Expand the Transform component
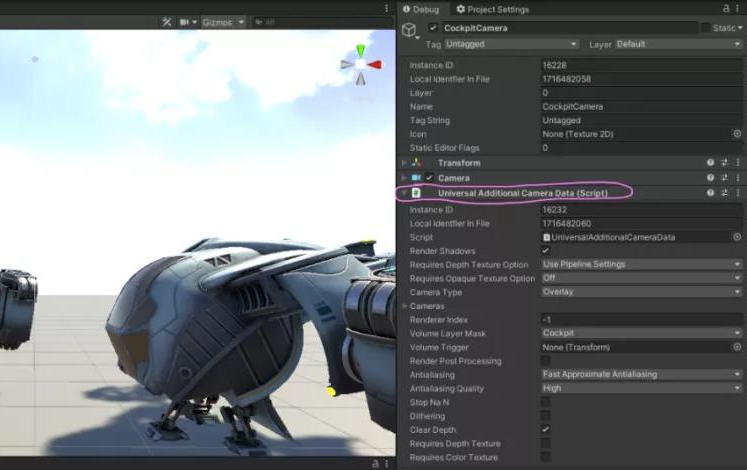Image resolution: width=747 pixels, height=470 pixels. pos(404,163)
